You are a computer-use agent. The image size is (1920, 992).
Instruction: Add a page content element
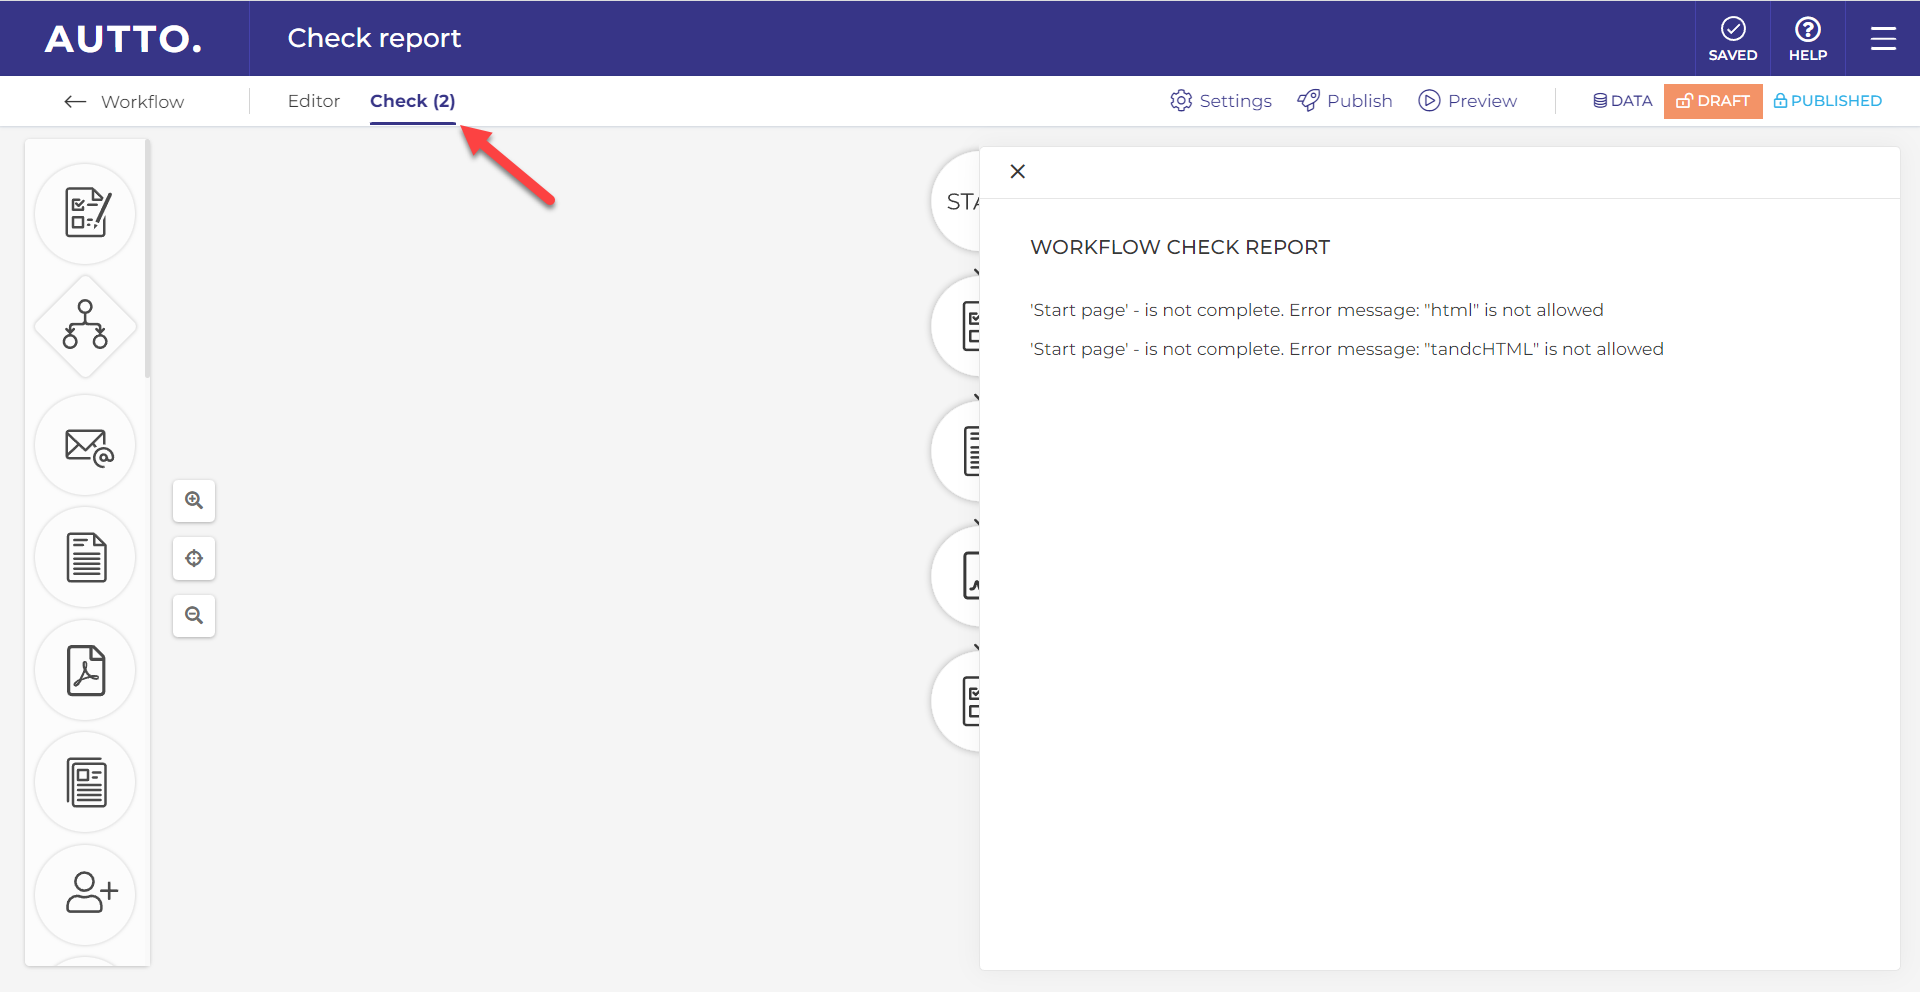[x=86, y=782]
